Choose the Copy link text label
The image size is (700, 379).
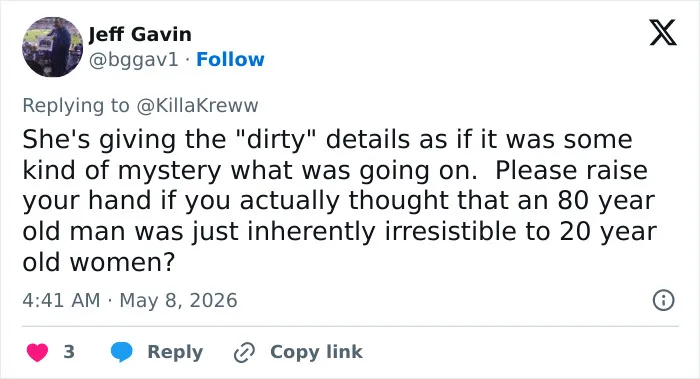click(x=316, y=352)
